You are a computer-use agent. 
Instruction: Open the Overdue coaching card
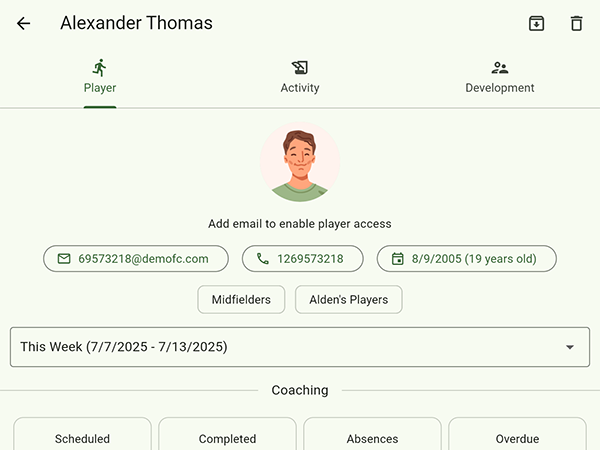[x=517, y=437]
